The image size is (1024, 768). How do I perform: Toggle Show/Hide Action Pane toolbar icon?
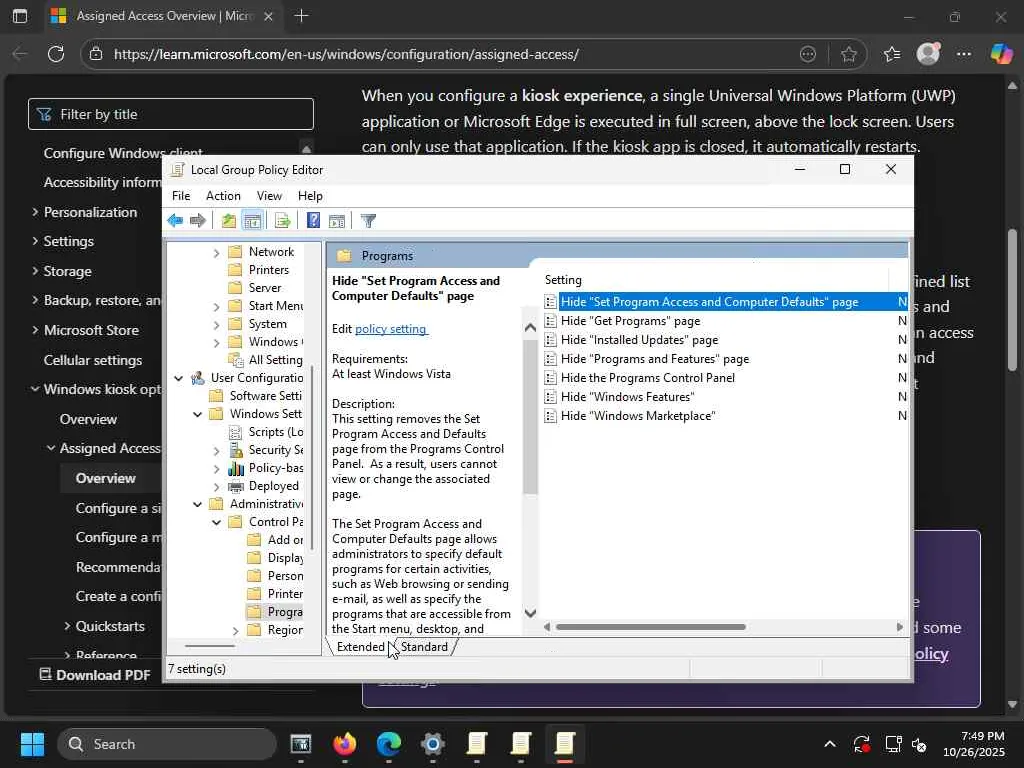coord(337,221)
